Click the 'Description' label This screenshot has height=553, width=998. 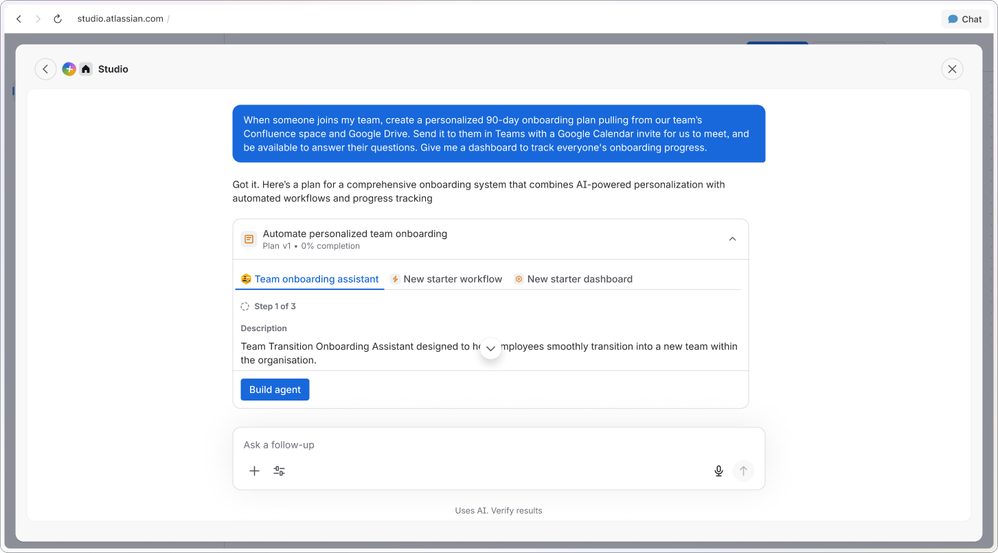tap(264, 328)
